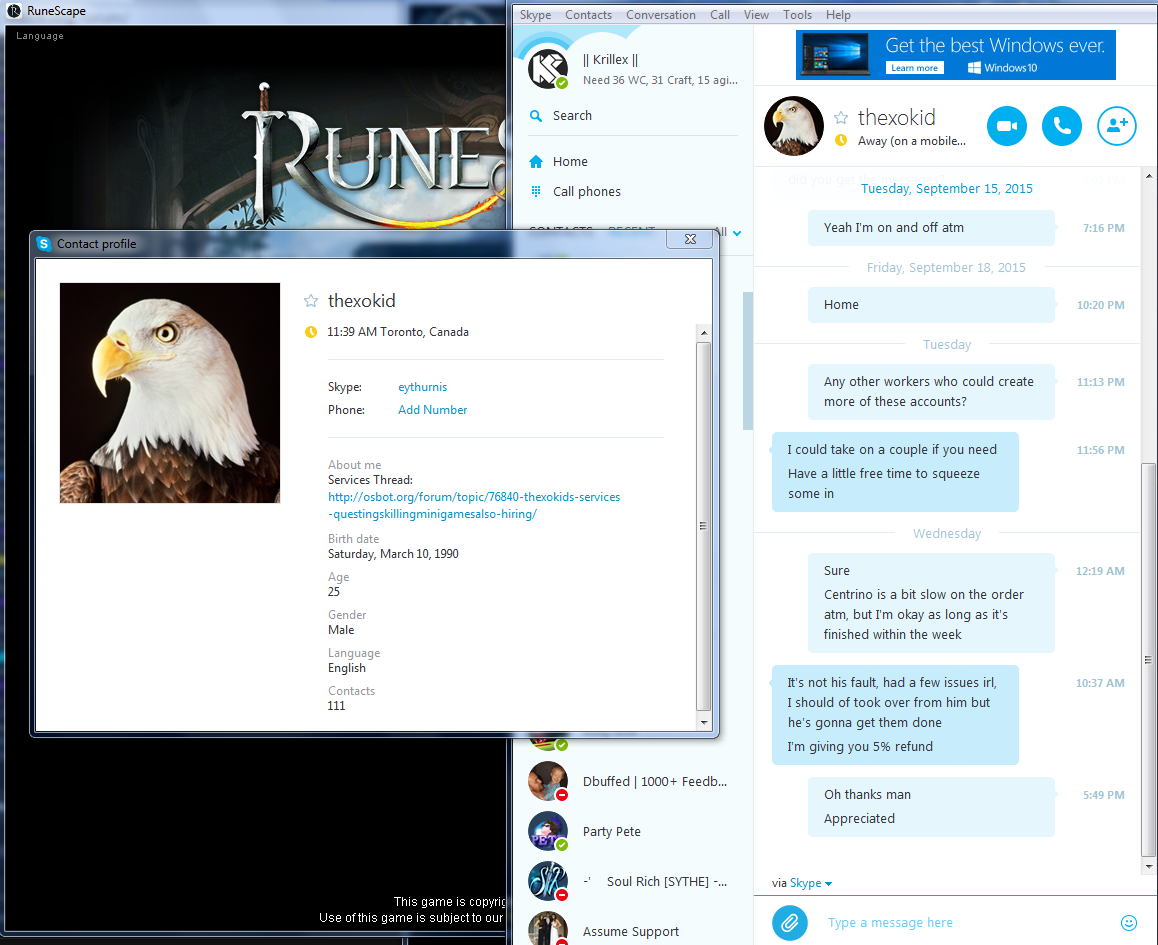The width and height of the screenshot is (1158, 945).
Task: Add people to the conversation
Action: tap(1117, 126)
